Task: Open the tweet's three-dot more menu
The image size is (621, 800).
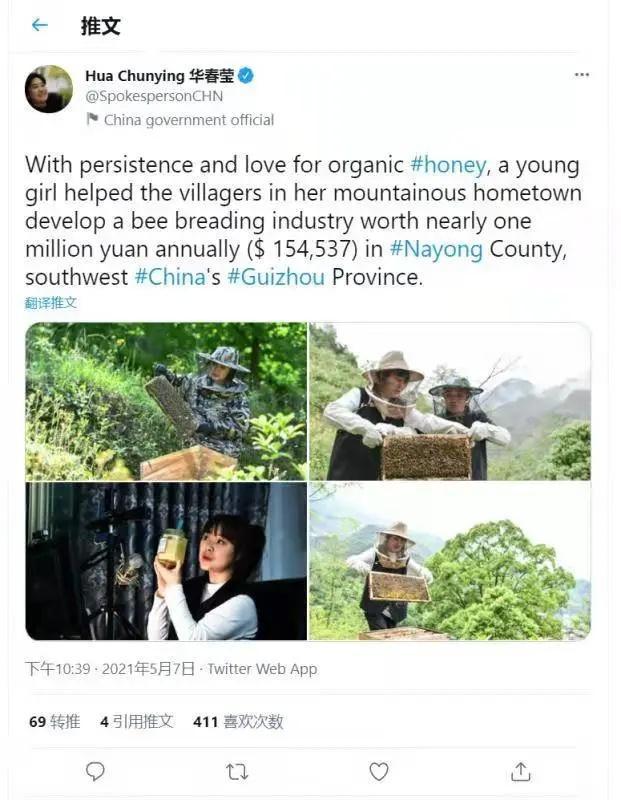Action: point(581,75)
